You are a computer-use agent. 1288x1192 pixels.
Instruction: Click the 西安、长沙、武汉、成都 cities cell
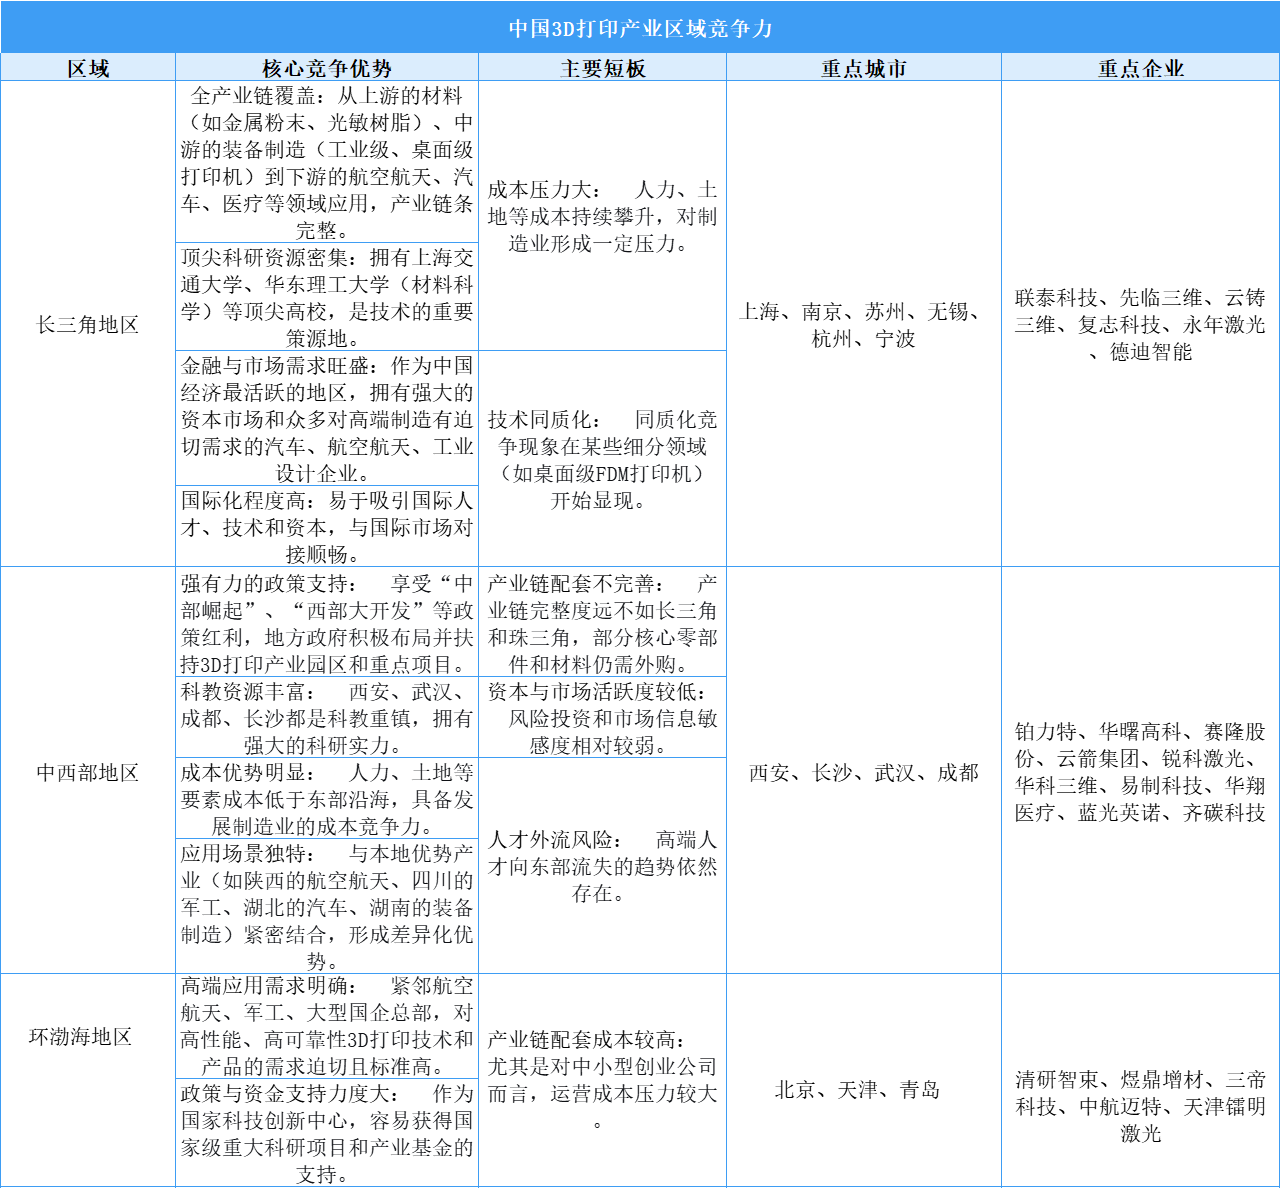pyautogui.click(x=863, y=772)
